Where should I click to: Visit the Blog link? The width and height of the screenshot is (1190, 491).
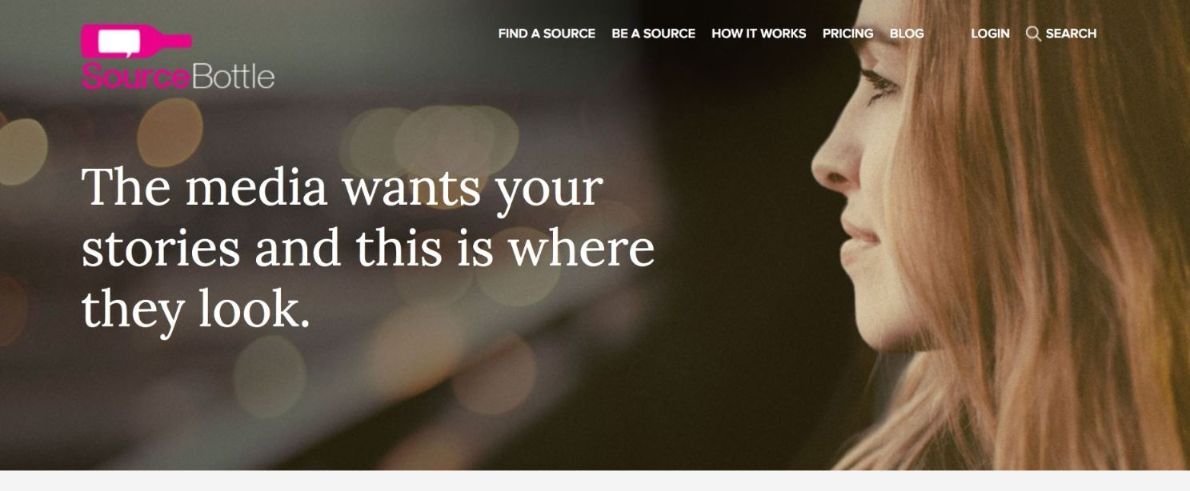click(907, 33)
